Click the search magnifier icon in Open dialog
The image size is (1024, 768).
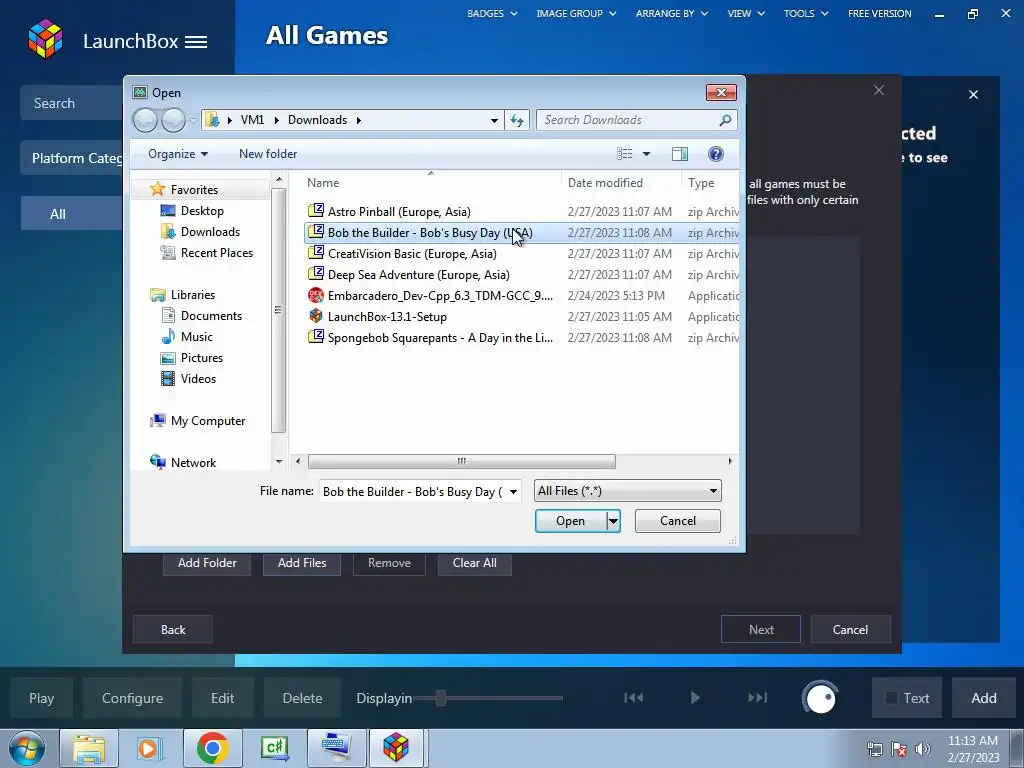[725, 120]
